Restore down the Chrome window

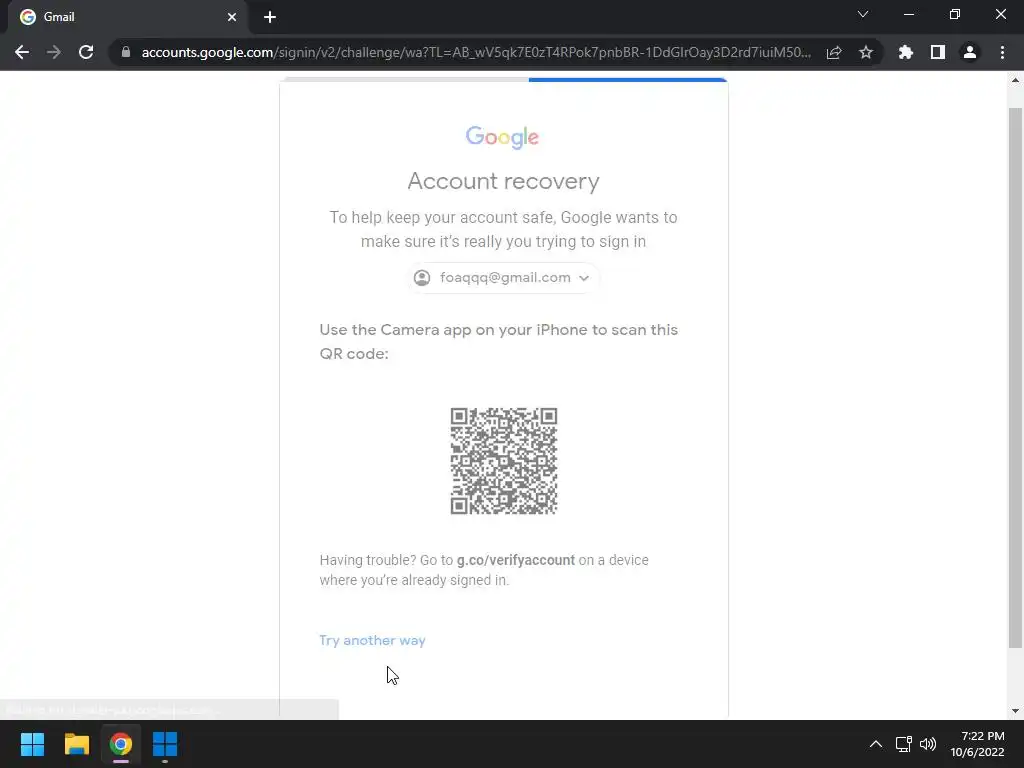955,14
